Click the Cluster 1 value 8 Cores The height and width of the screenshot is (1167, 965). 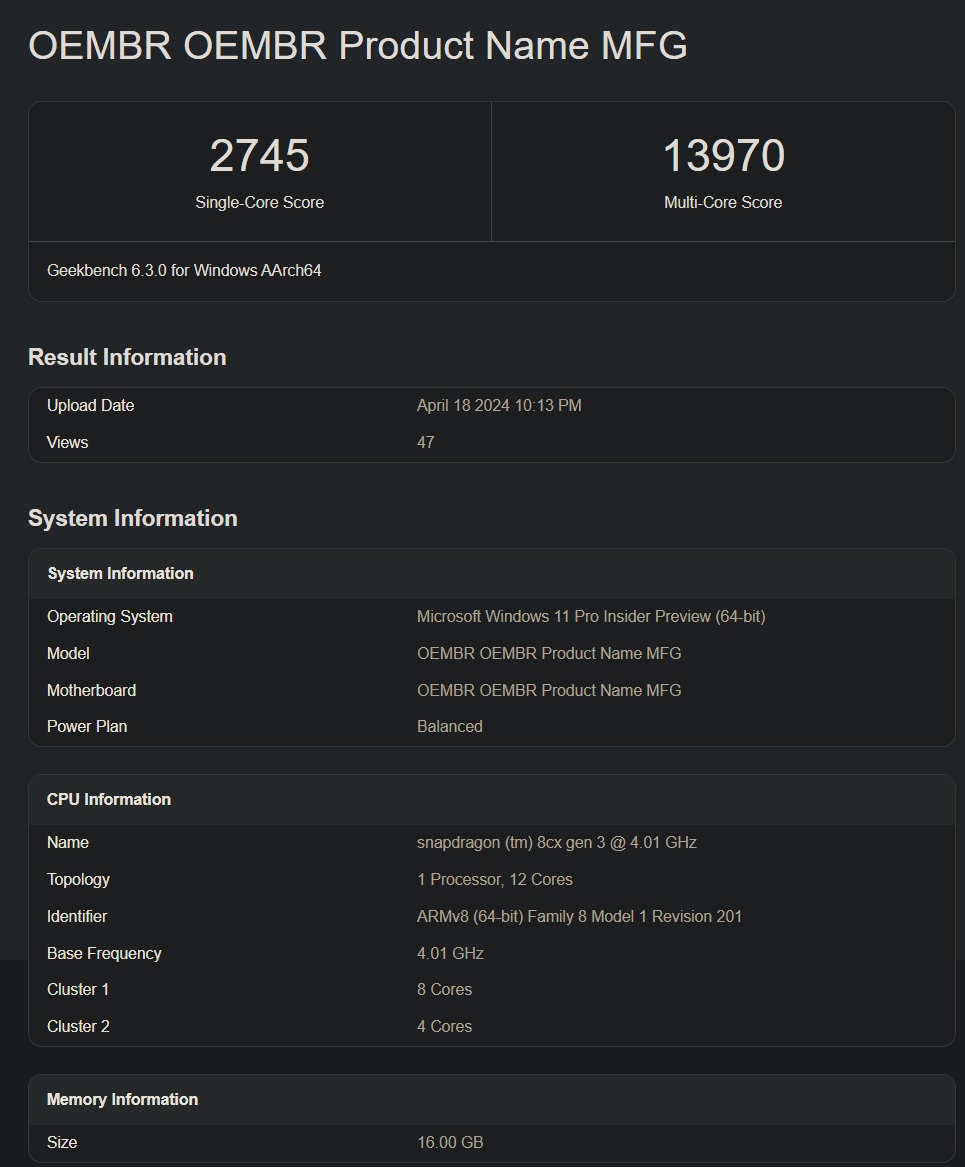(x=444, y=990)
